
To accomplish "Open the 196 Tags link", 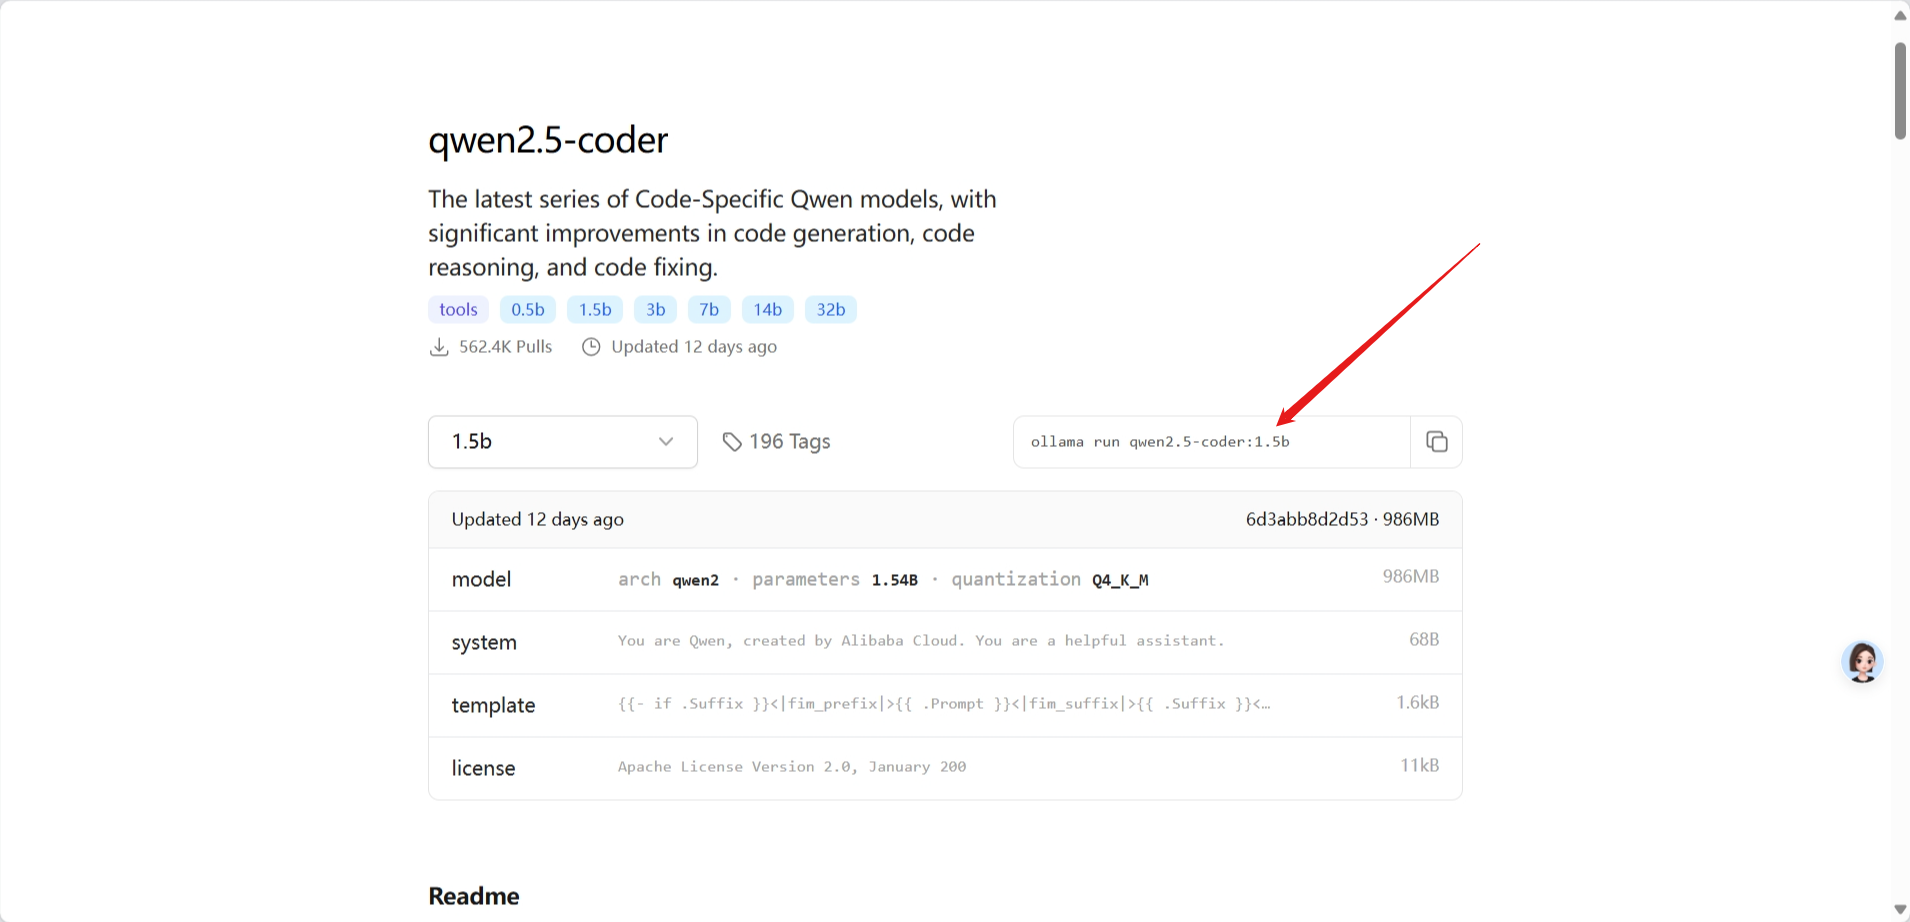I will click(x=789, y=442).
